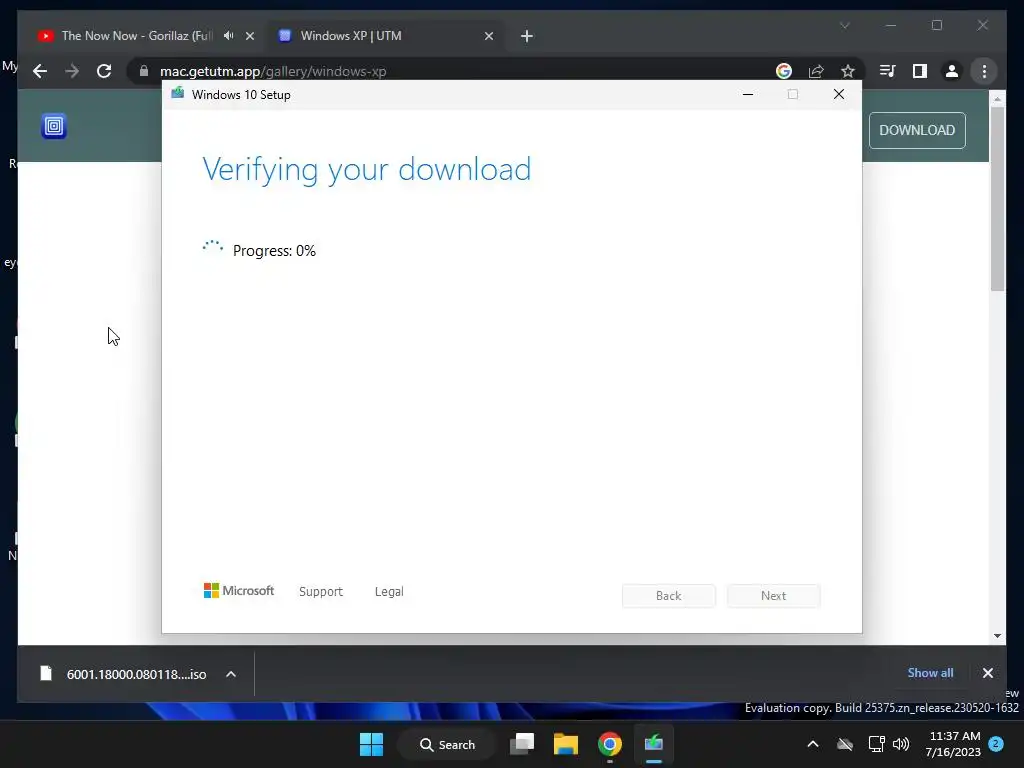Bookmark this page with the star
The image size is (1024, 768).
coord(848,71)
